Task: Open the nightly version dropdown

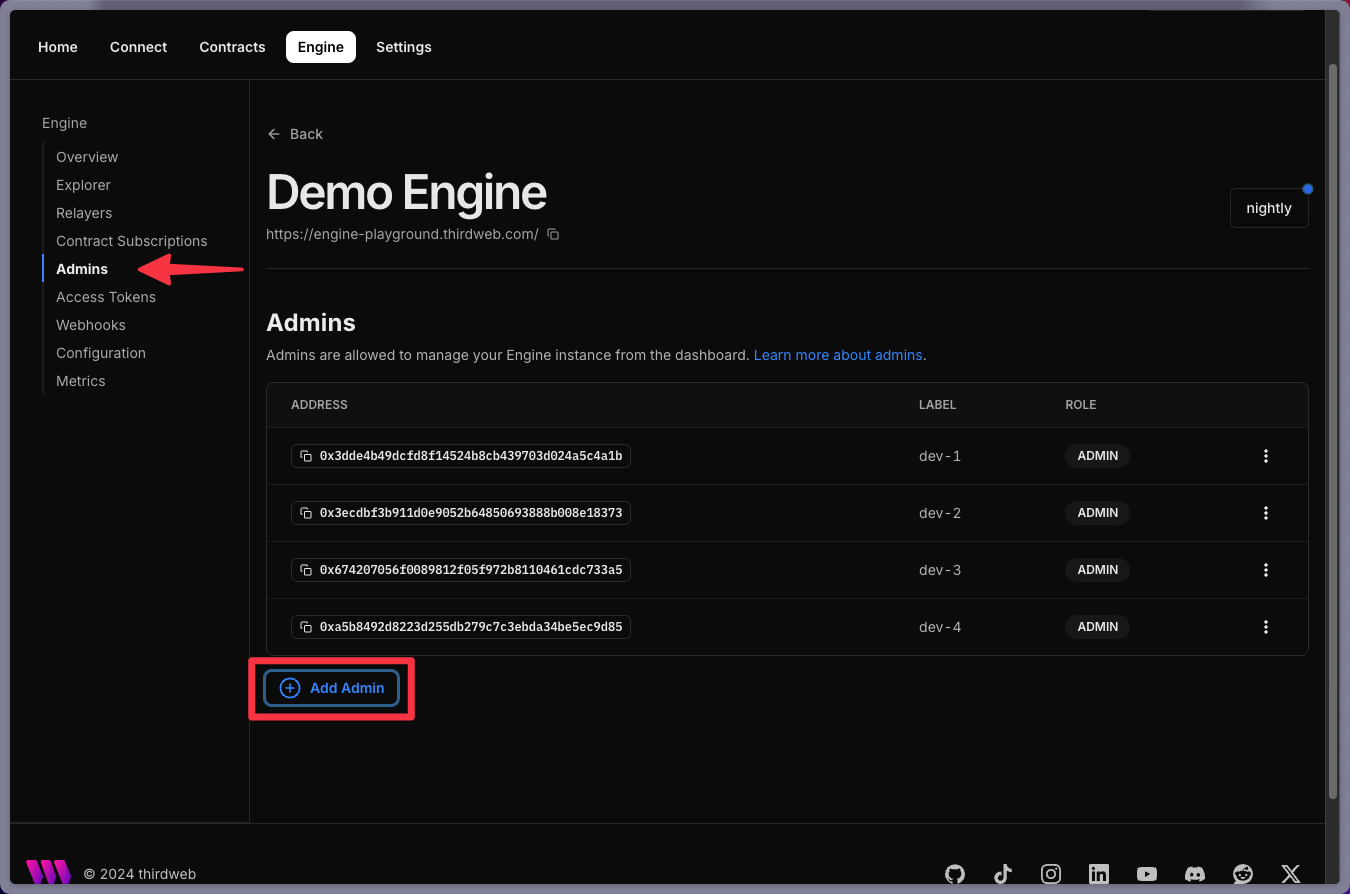Action: point(1269,208)
